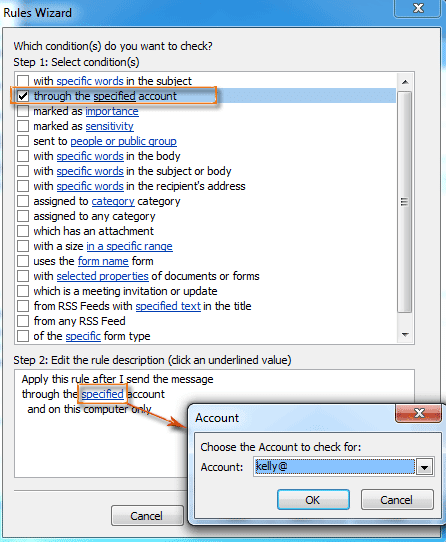Click the 'importance' link
Screen dimensions: 446x542
(112, 111)
